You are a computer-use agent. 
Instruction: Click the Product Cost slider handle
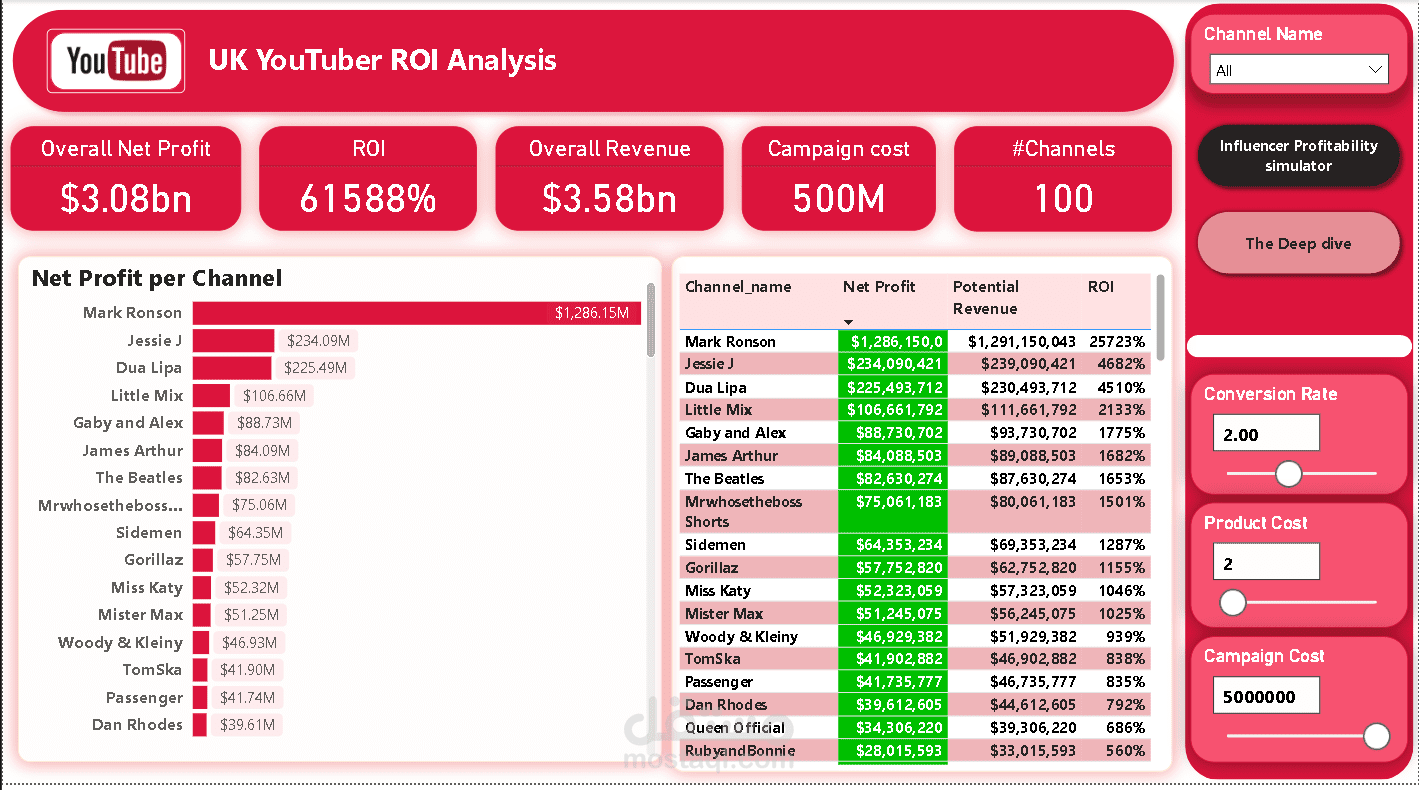click(x=1233, y=602)
